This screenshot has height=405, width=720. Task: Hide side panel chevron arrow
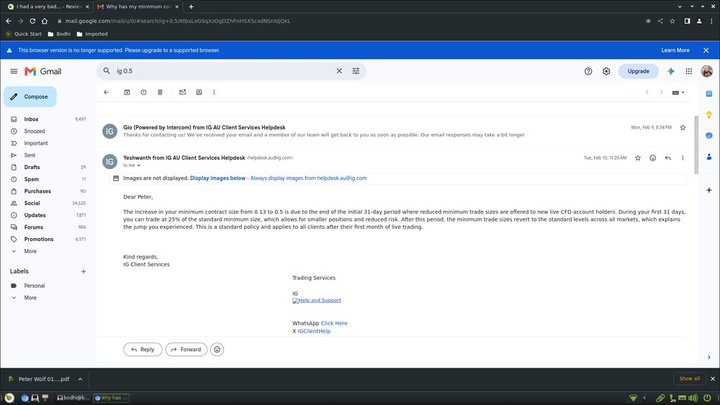pyautogui.click(x=709, y=357)
